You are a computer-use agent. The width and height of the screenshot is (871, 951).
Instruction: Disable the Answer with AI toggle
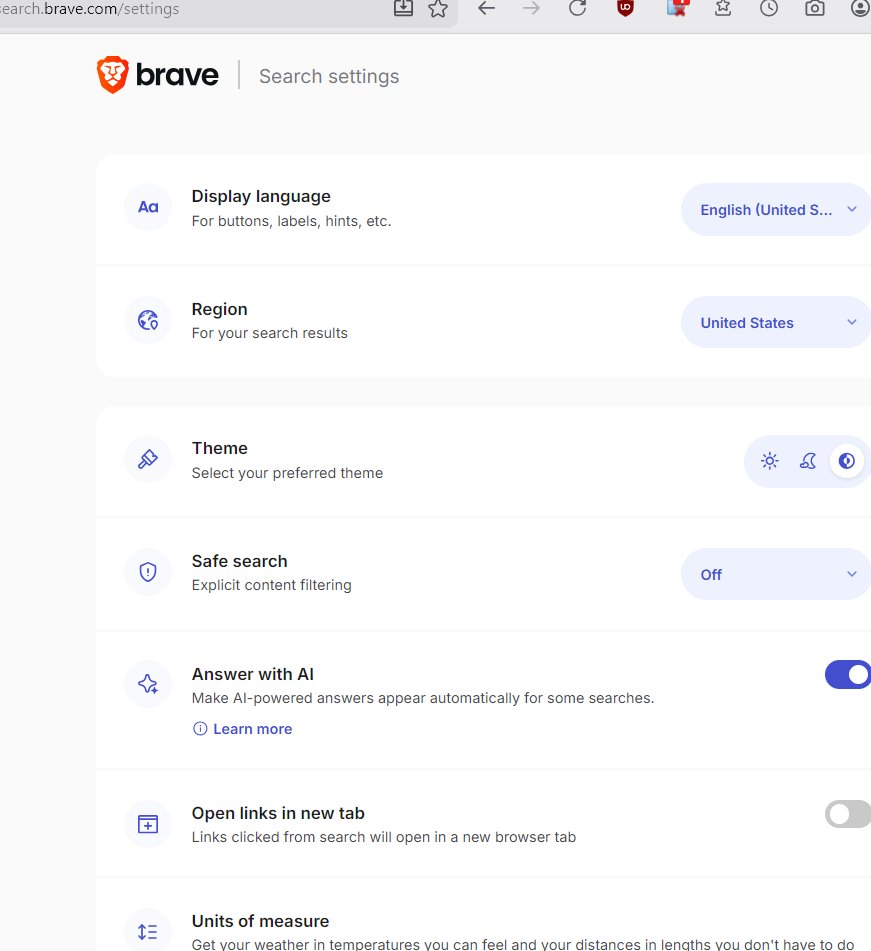848,675
